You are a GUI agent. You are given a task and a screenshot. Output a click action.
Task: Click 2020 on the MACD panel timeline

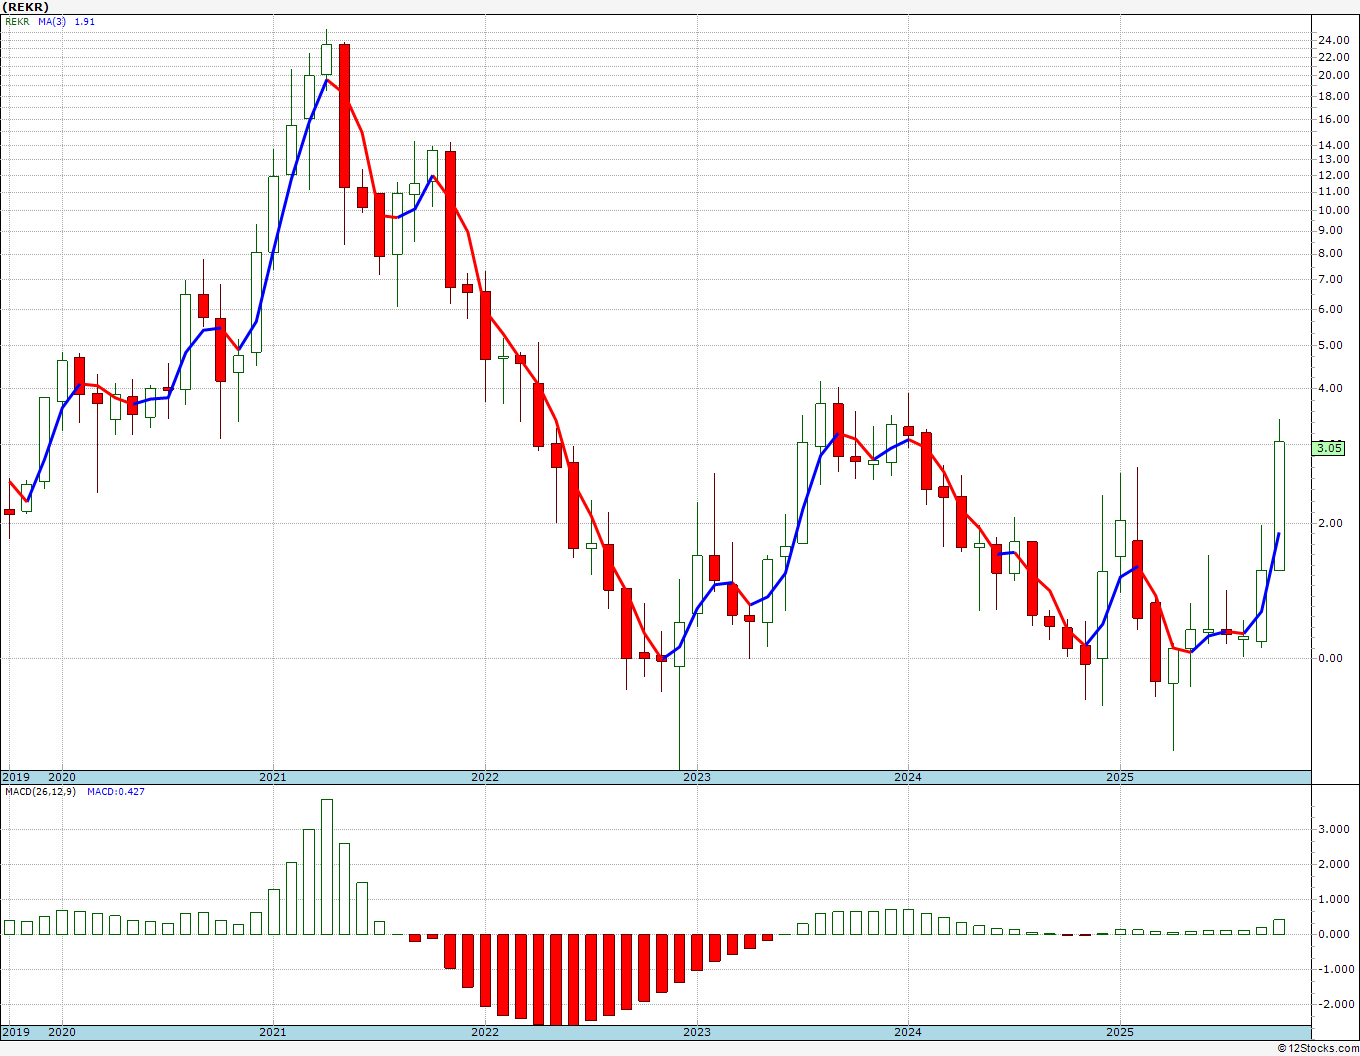coord(61,1032)
